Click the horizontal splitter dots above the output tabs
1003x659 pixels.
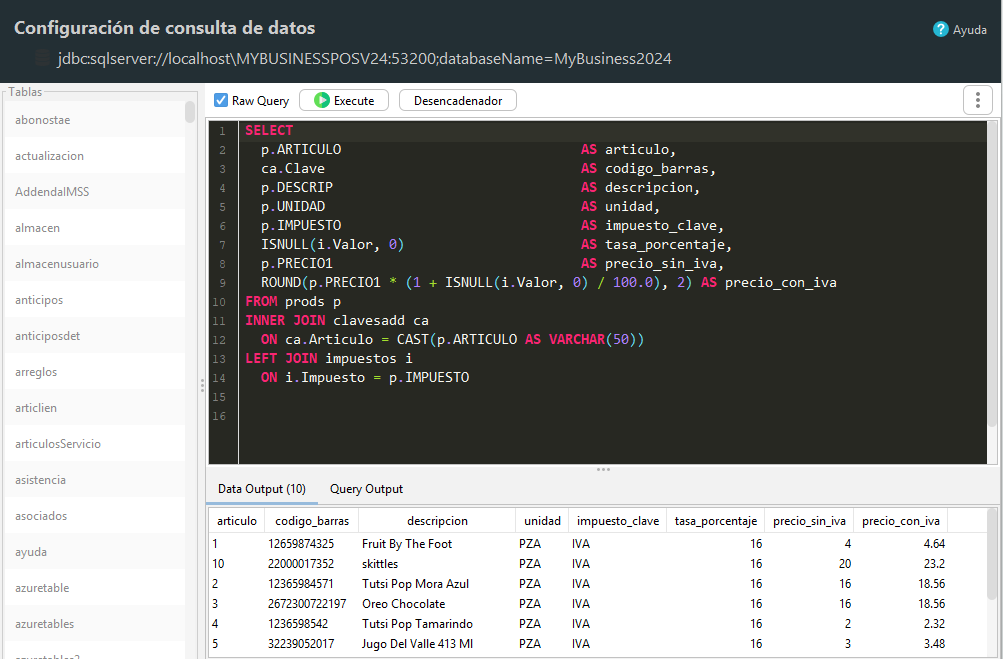click(x=603, y=470)
